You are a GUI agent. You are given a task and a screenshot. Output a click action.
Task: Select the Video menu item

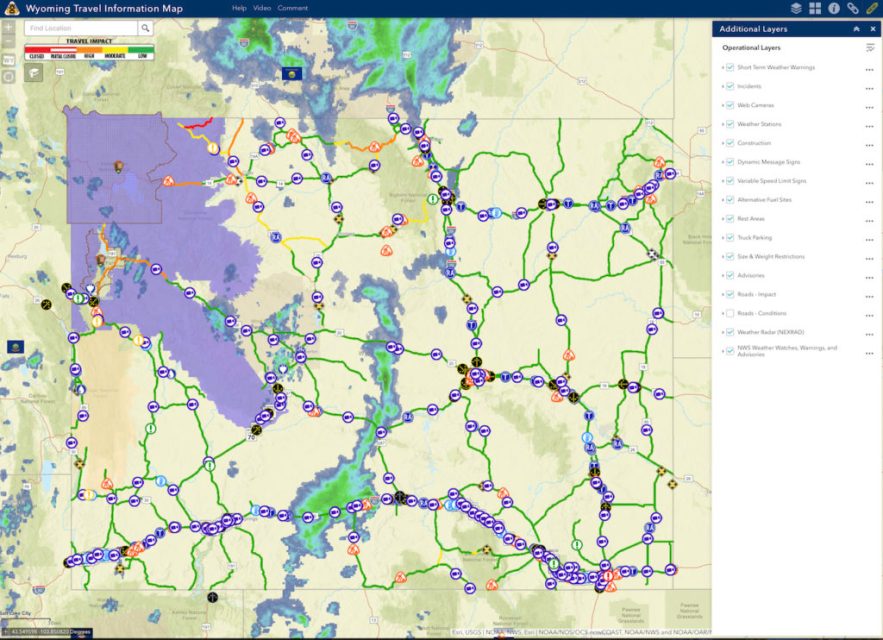click(x=260, y=7)
